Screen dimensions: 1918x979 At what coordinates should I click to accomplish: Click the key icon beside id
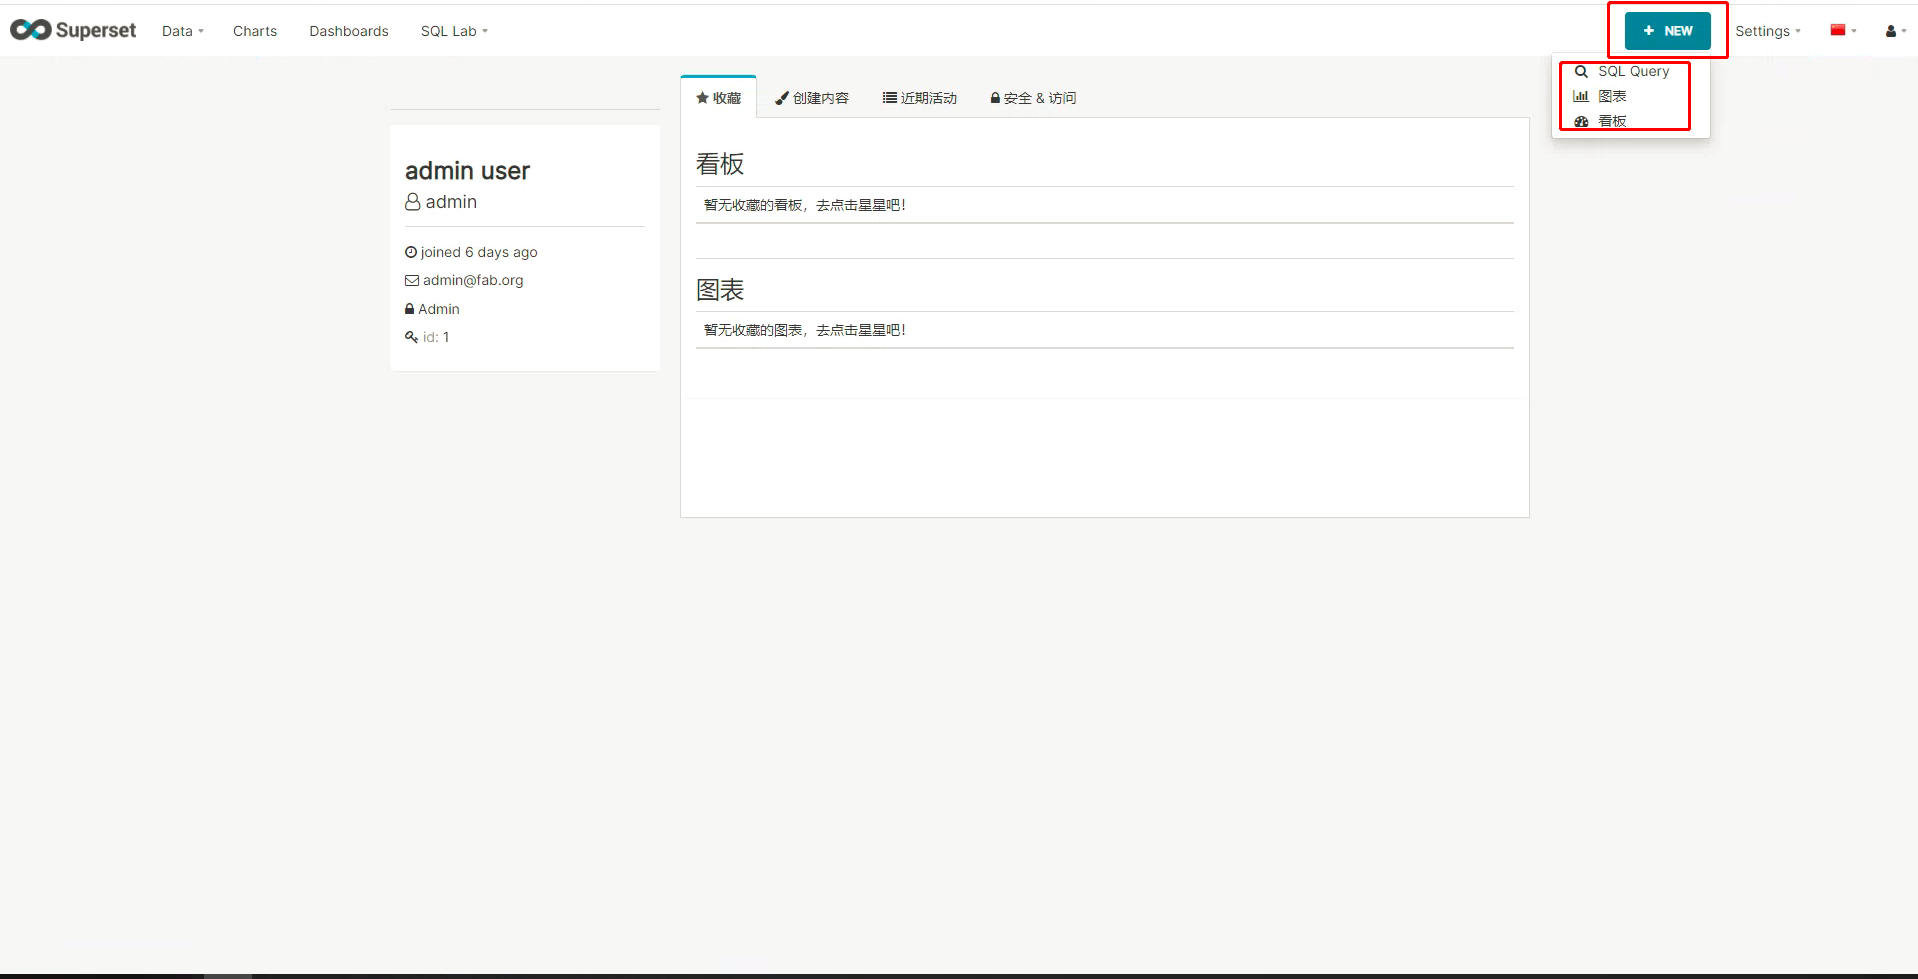[x=411, y=337]
